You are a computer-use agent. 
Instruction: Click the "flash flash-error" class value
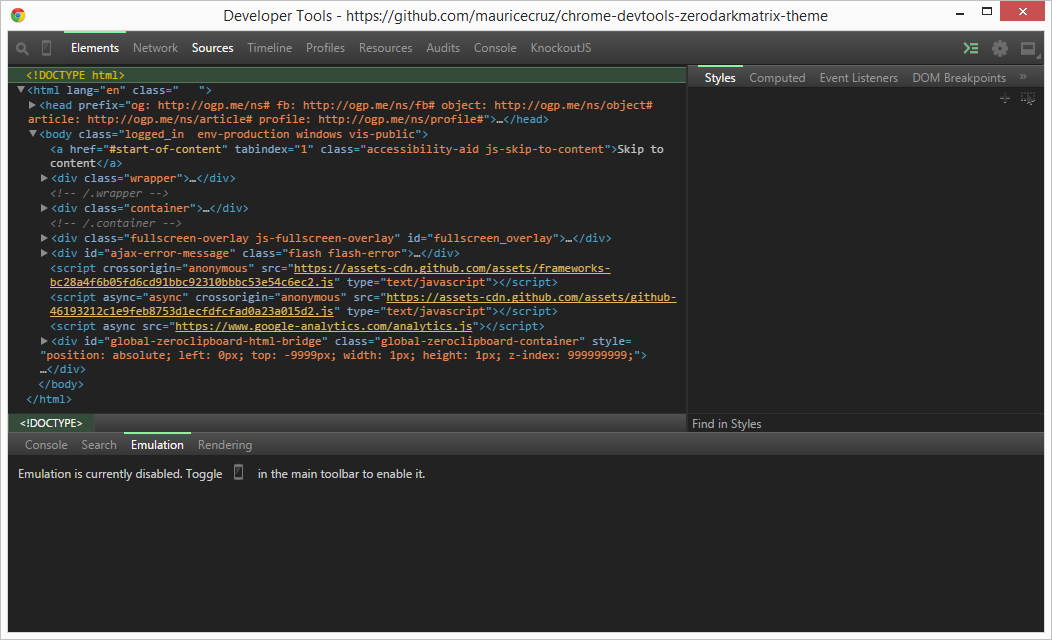pyautogui.click(x=345, y=253)
